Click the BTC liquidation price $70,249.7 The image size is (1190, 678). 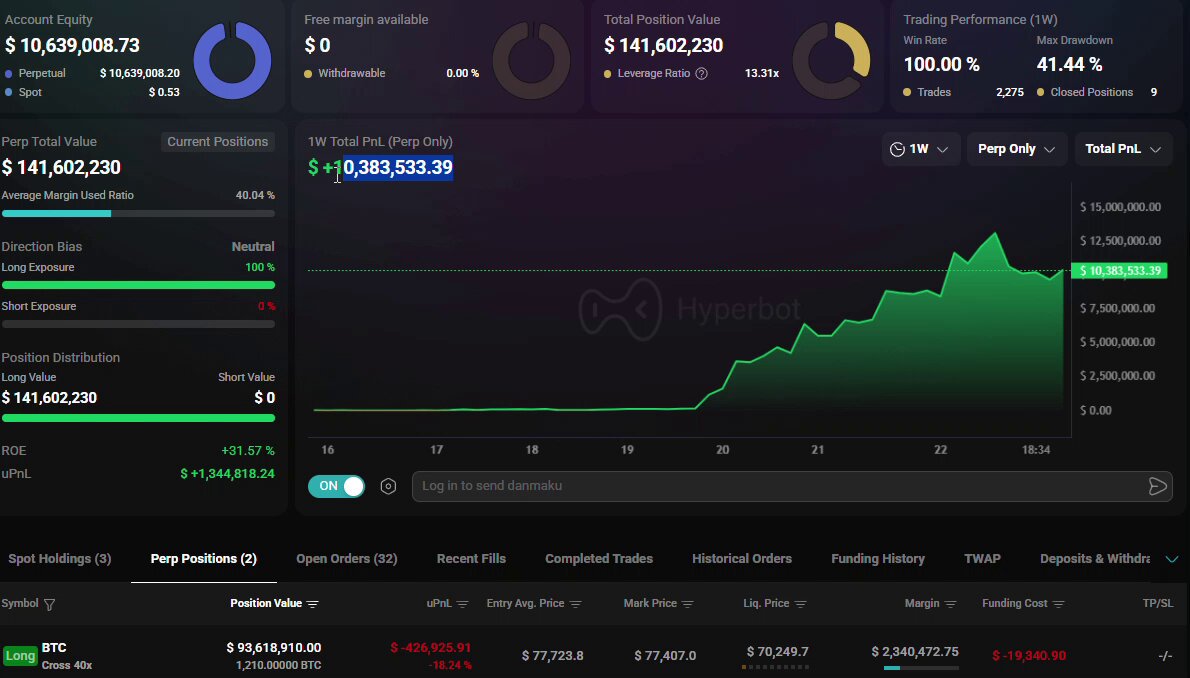(x=777, y=652)
